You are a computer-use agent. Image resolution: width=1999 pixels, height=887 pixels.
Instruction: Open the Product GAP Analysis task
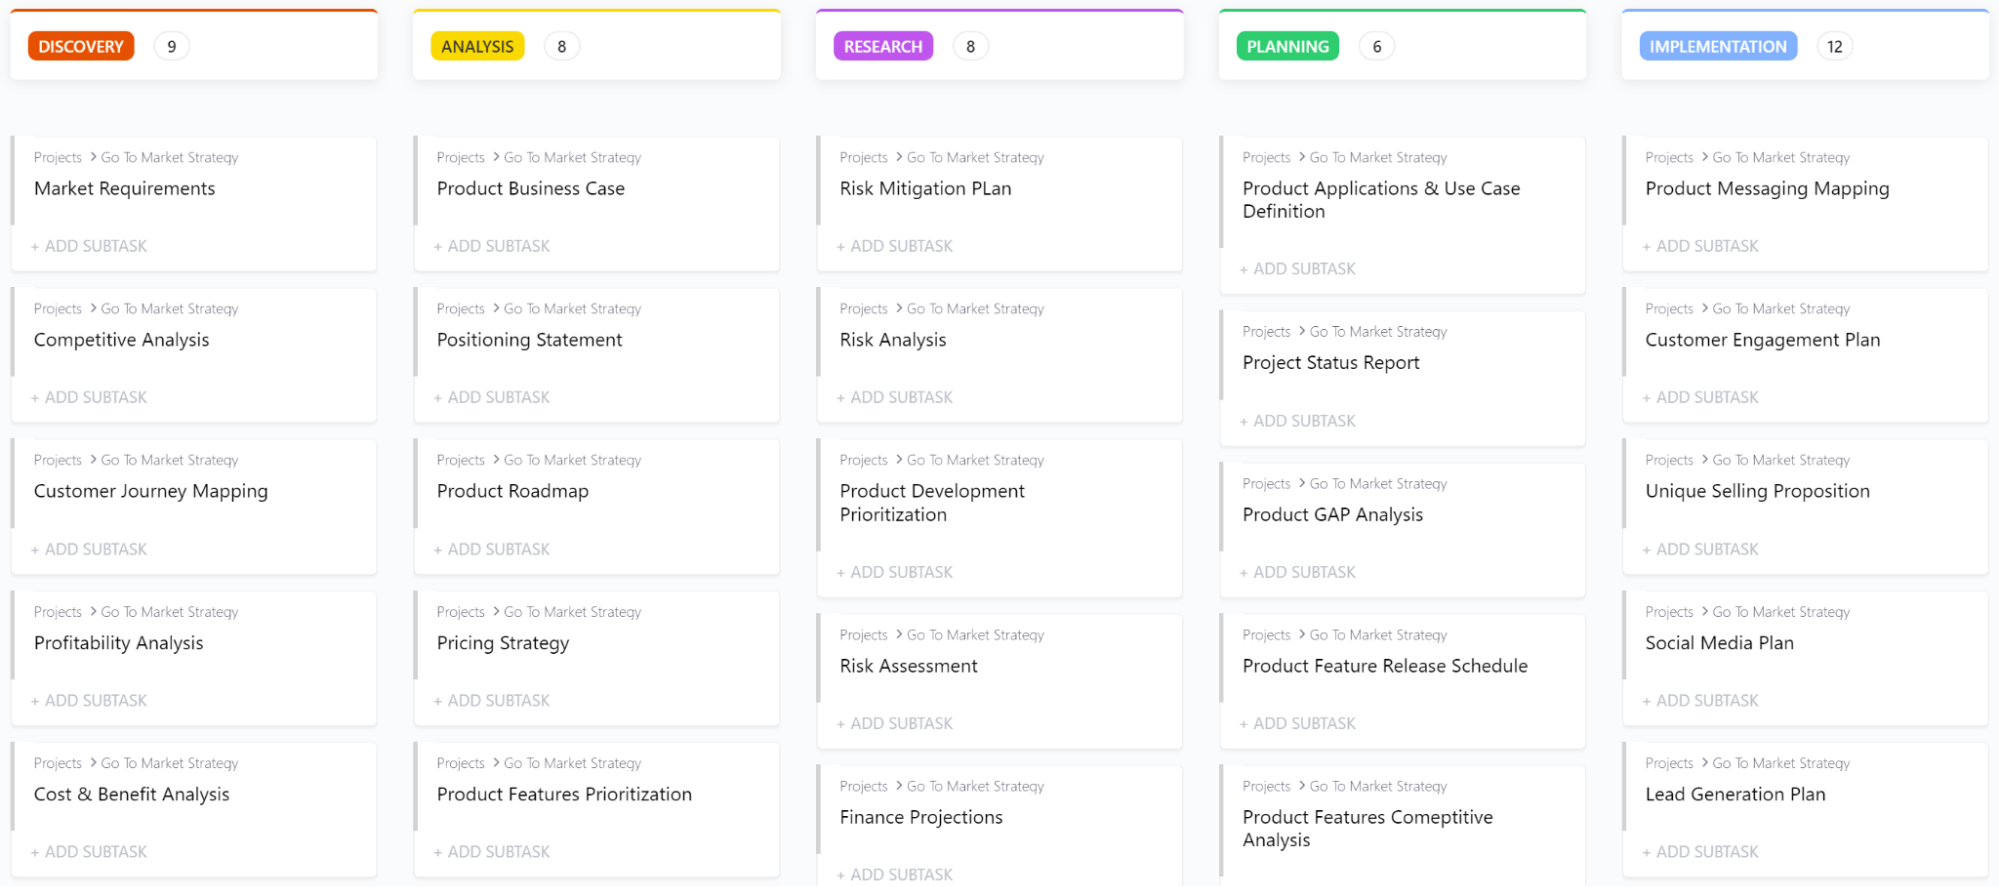pos(1332,515)
